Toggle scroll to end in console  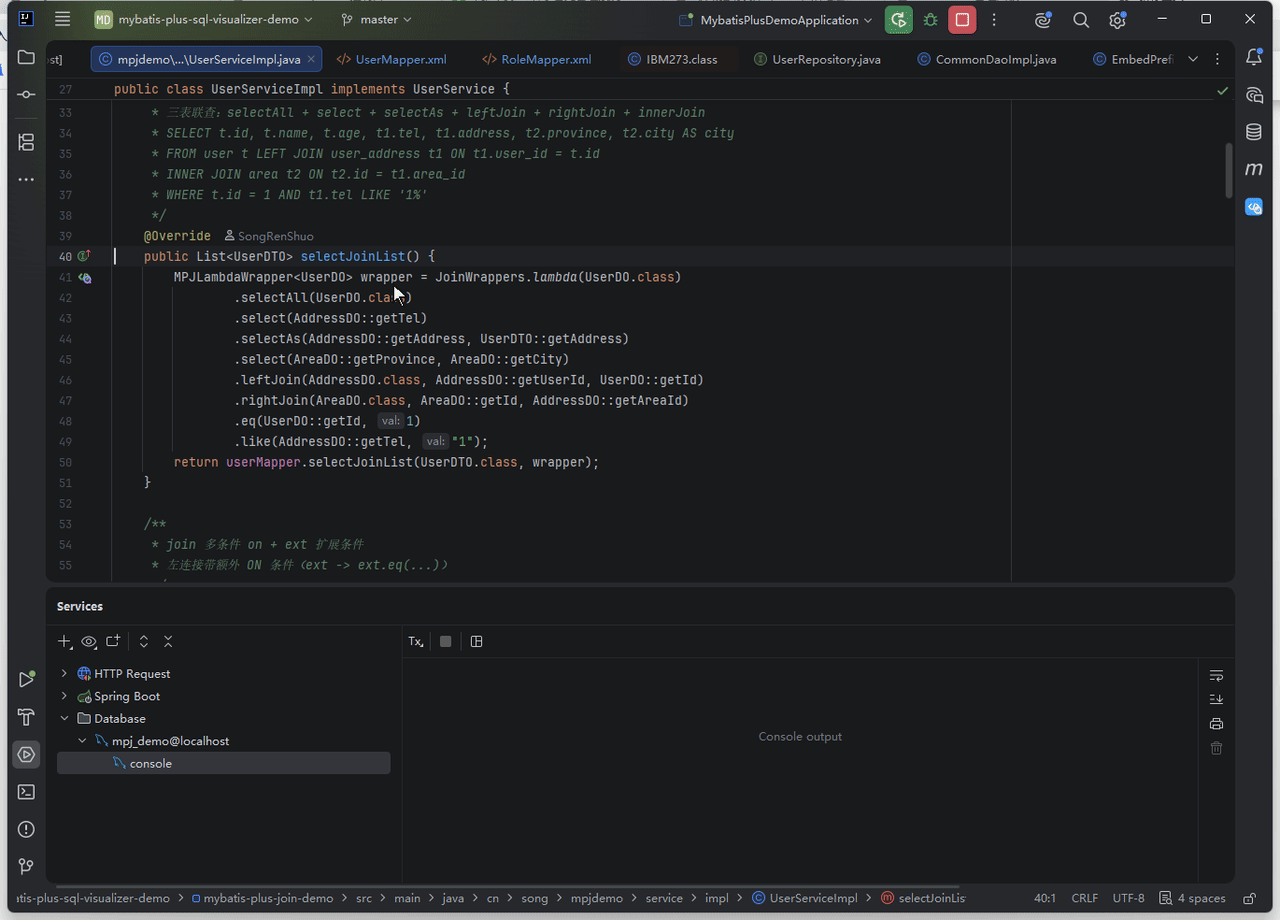pyautogui.click(x=1216, y=699)
